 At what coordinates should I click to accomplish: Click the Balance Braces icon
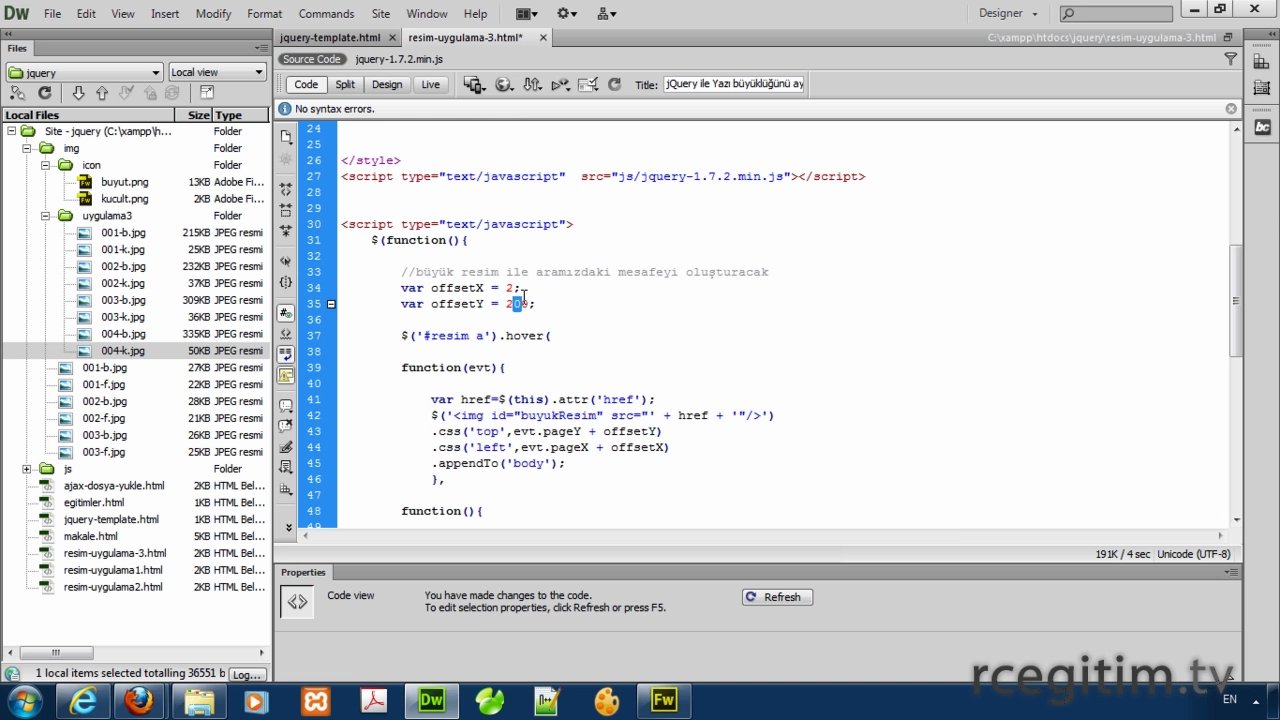click(286, 283)
